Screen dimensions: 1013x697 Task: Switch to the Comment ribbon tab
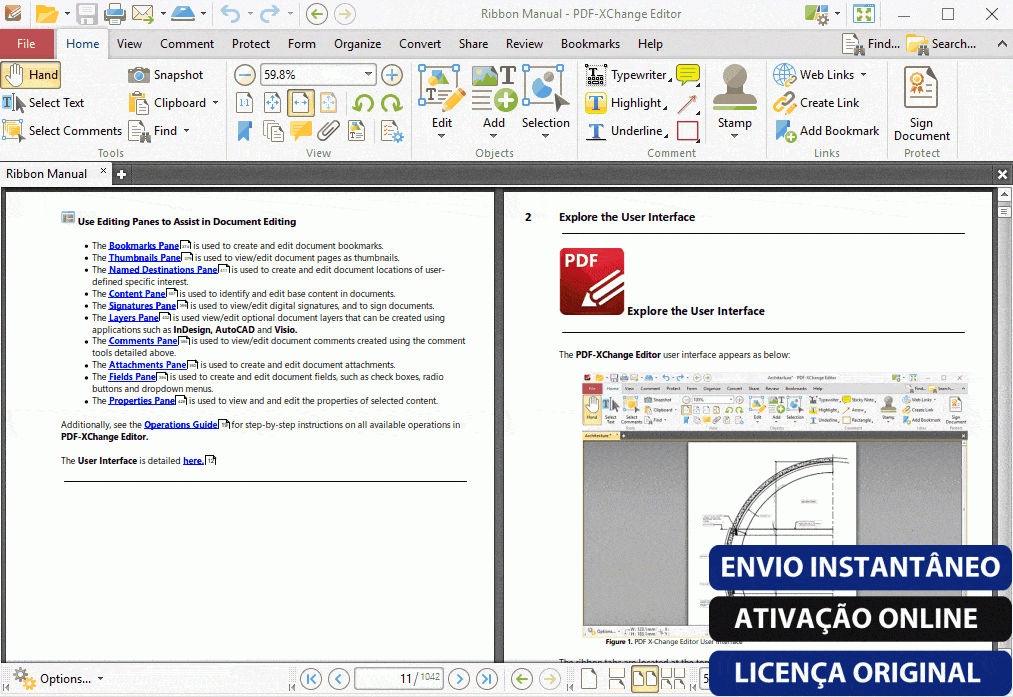187,44
